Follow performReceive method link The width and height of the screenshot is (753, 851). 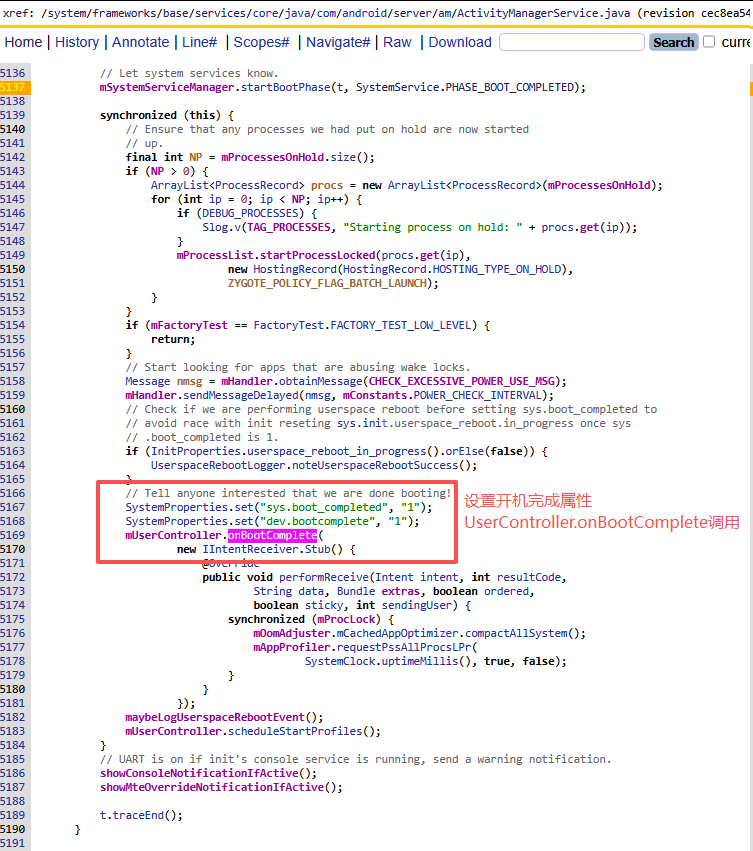[324, 577]
